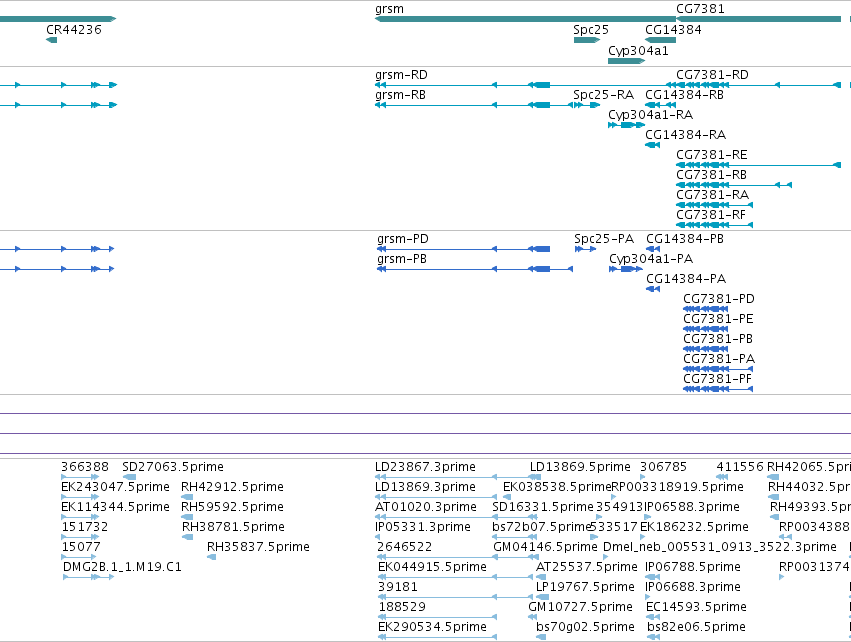This screenshot has width=851, height=642.
Task: Click the IP05331.3prime EST label
Action: 423,527
